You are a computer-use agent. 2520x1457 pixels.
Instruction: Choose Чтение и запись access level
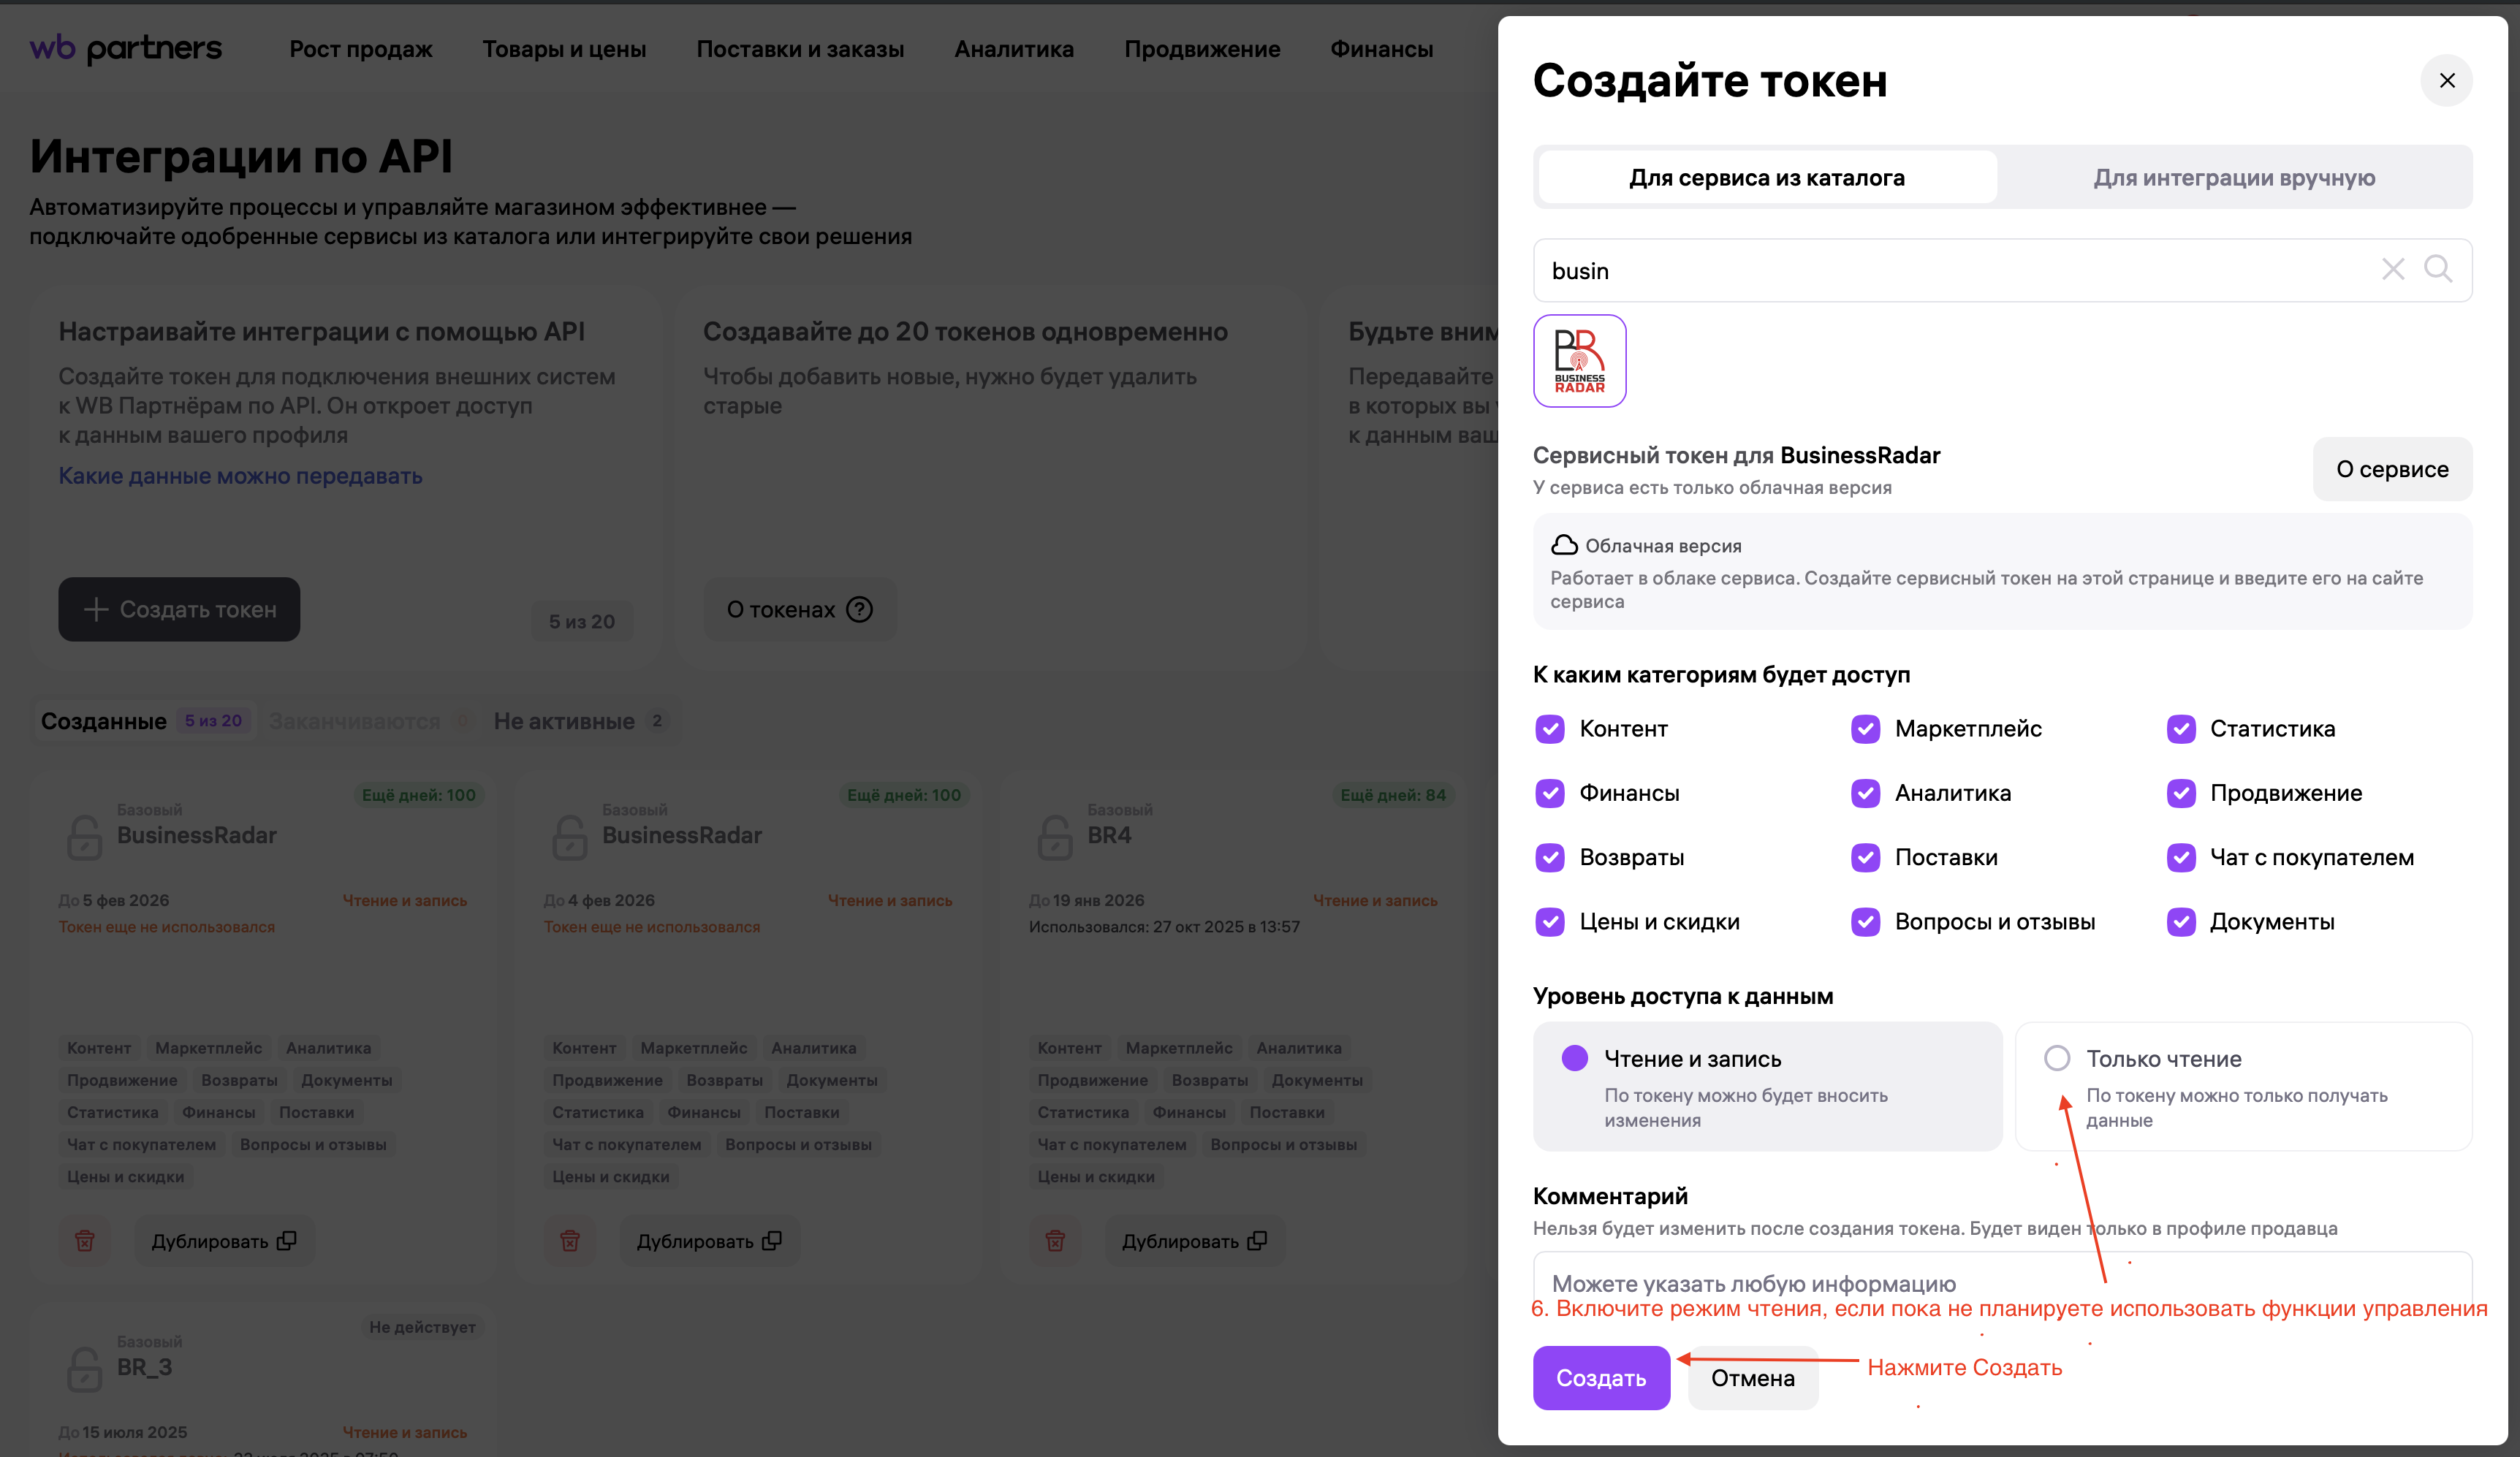(x=1574, y=1058)
